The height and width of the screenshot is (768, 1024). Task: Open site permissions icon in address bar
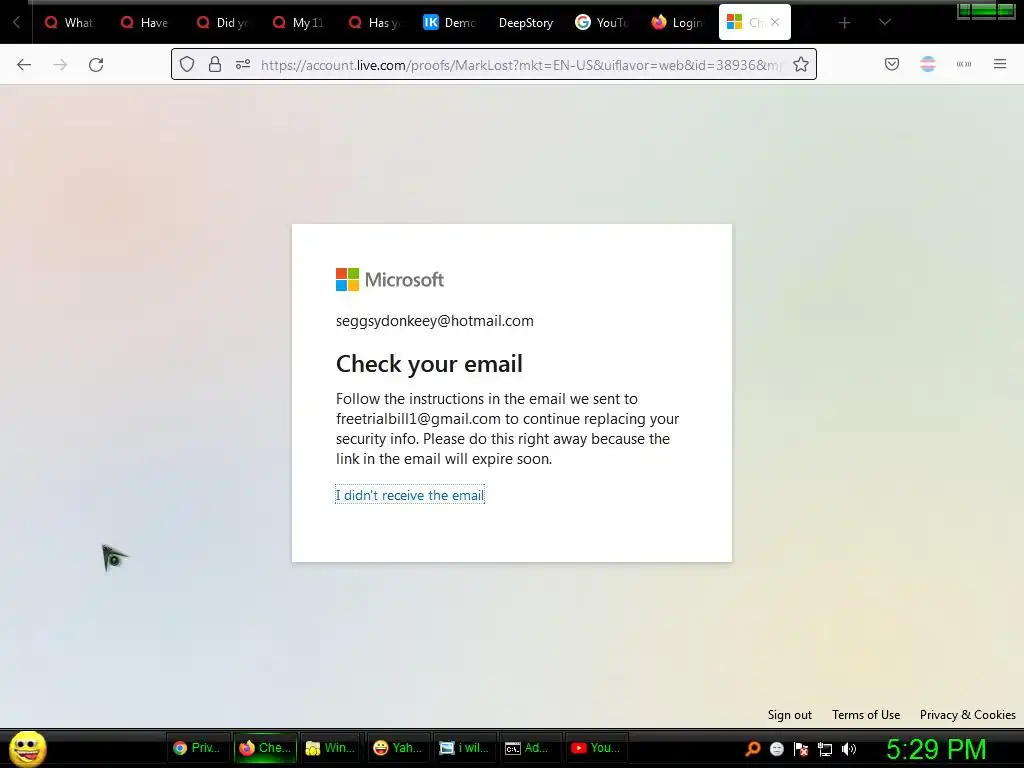[243, 64]
